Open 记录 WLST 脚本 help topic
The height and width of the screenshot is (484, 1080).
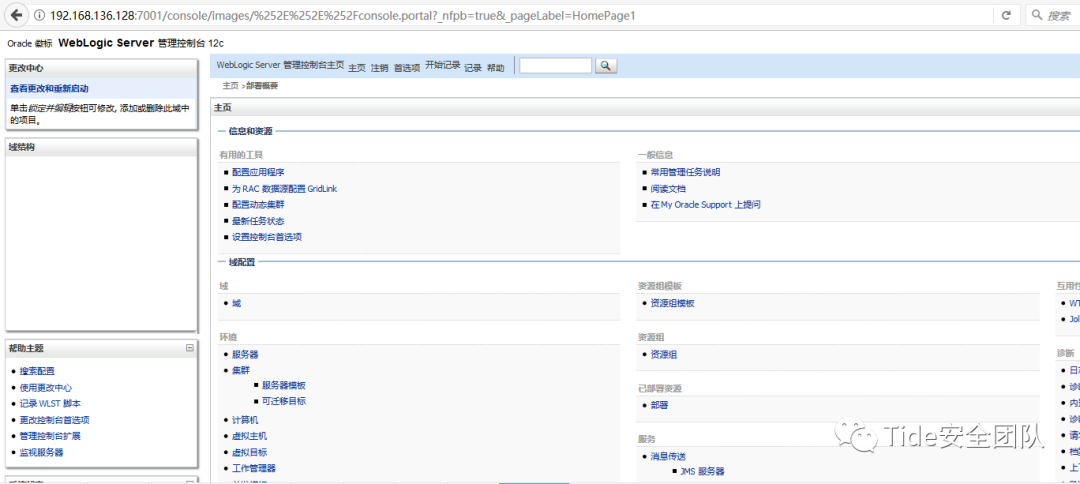[x=50, y=403]
